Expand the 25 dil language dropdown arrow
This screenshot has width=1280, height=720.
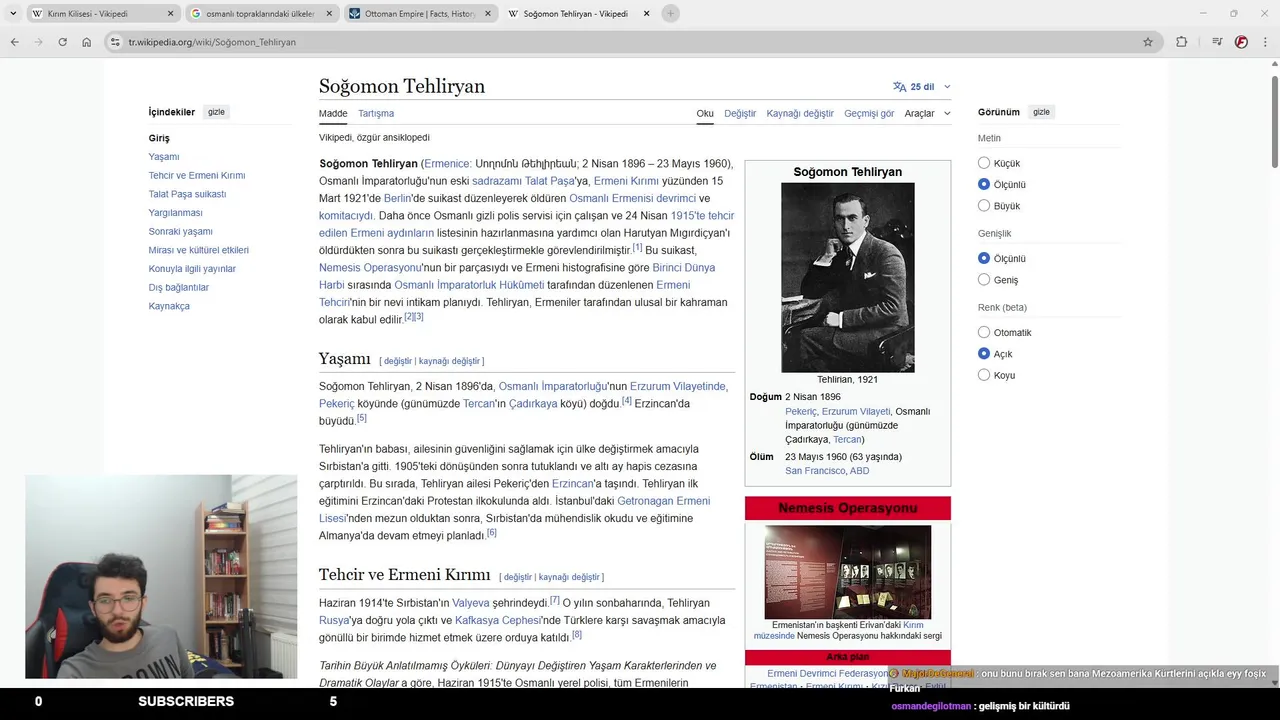point(947,87)
